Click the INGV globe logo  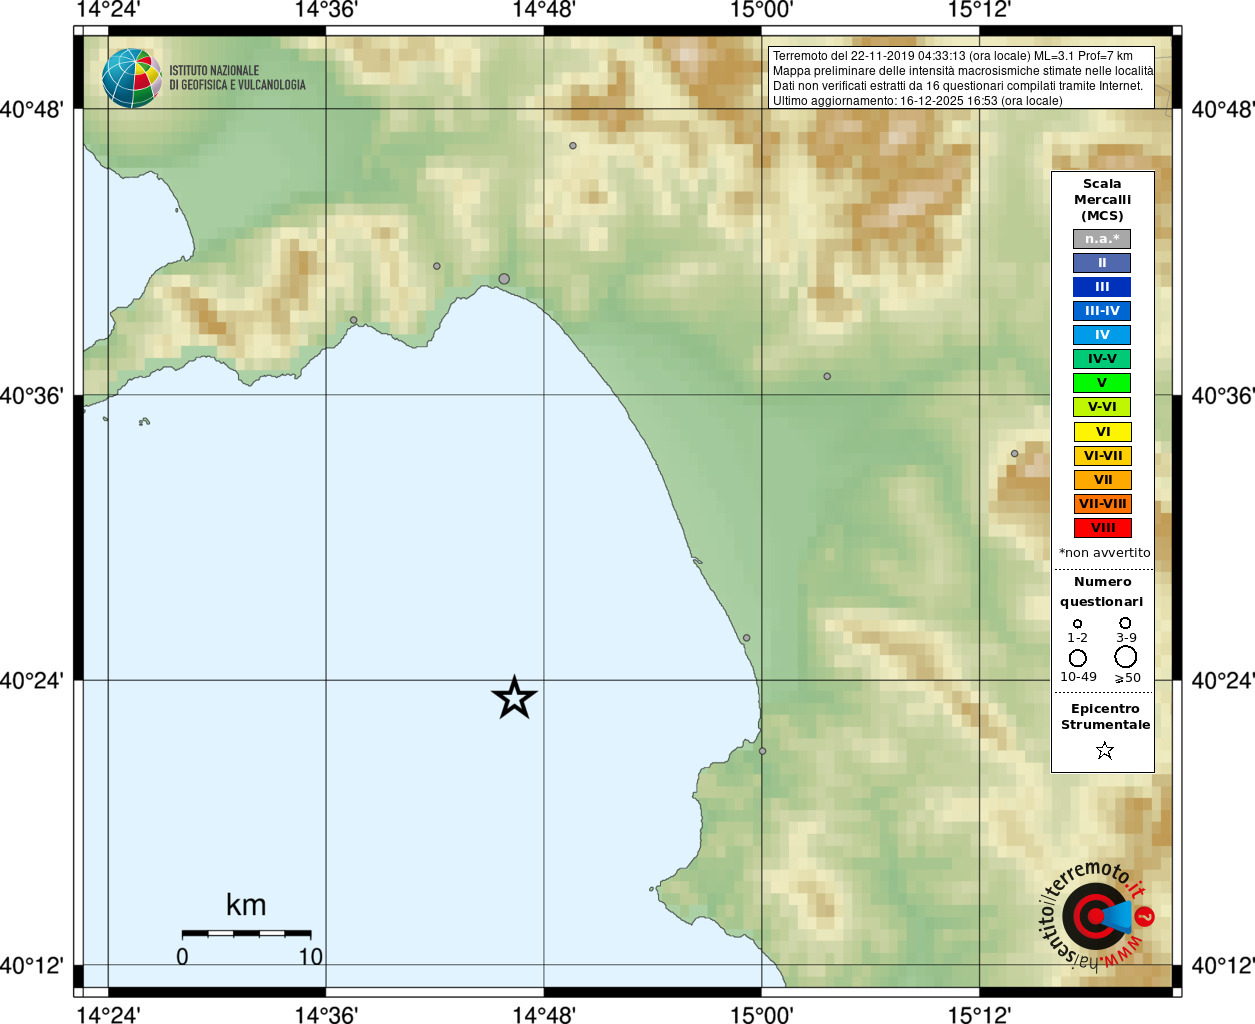point(132,78)
